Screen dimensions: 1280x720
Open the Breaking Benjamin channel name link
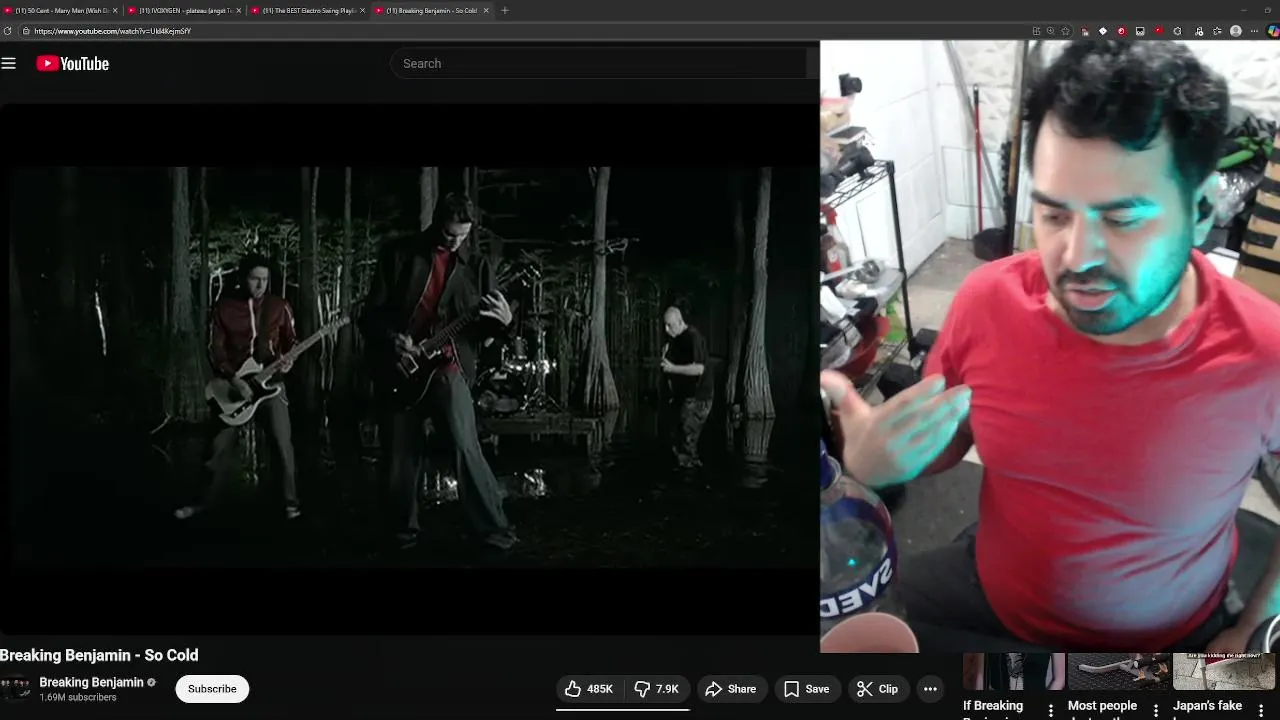[x=91, y=682]
